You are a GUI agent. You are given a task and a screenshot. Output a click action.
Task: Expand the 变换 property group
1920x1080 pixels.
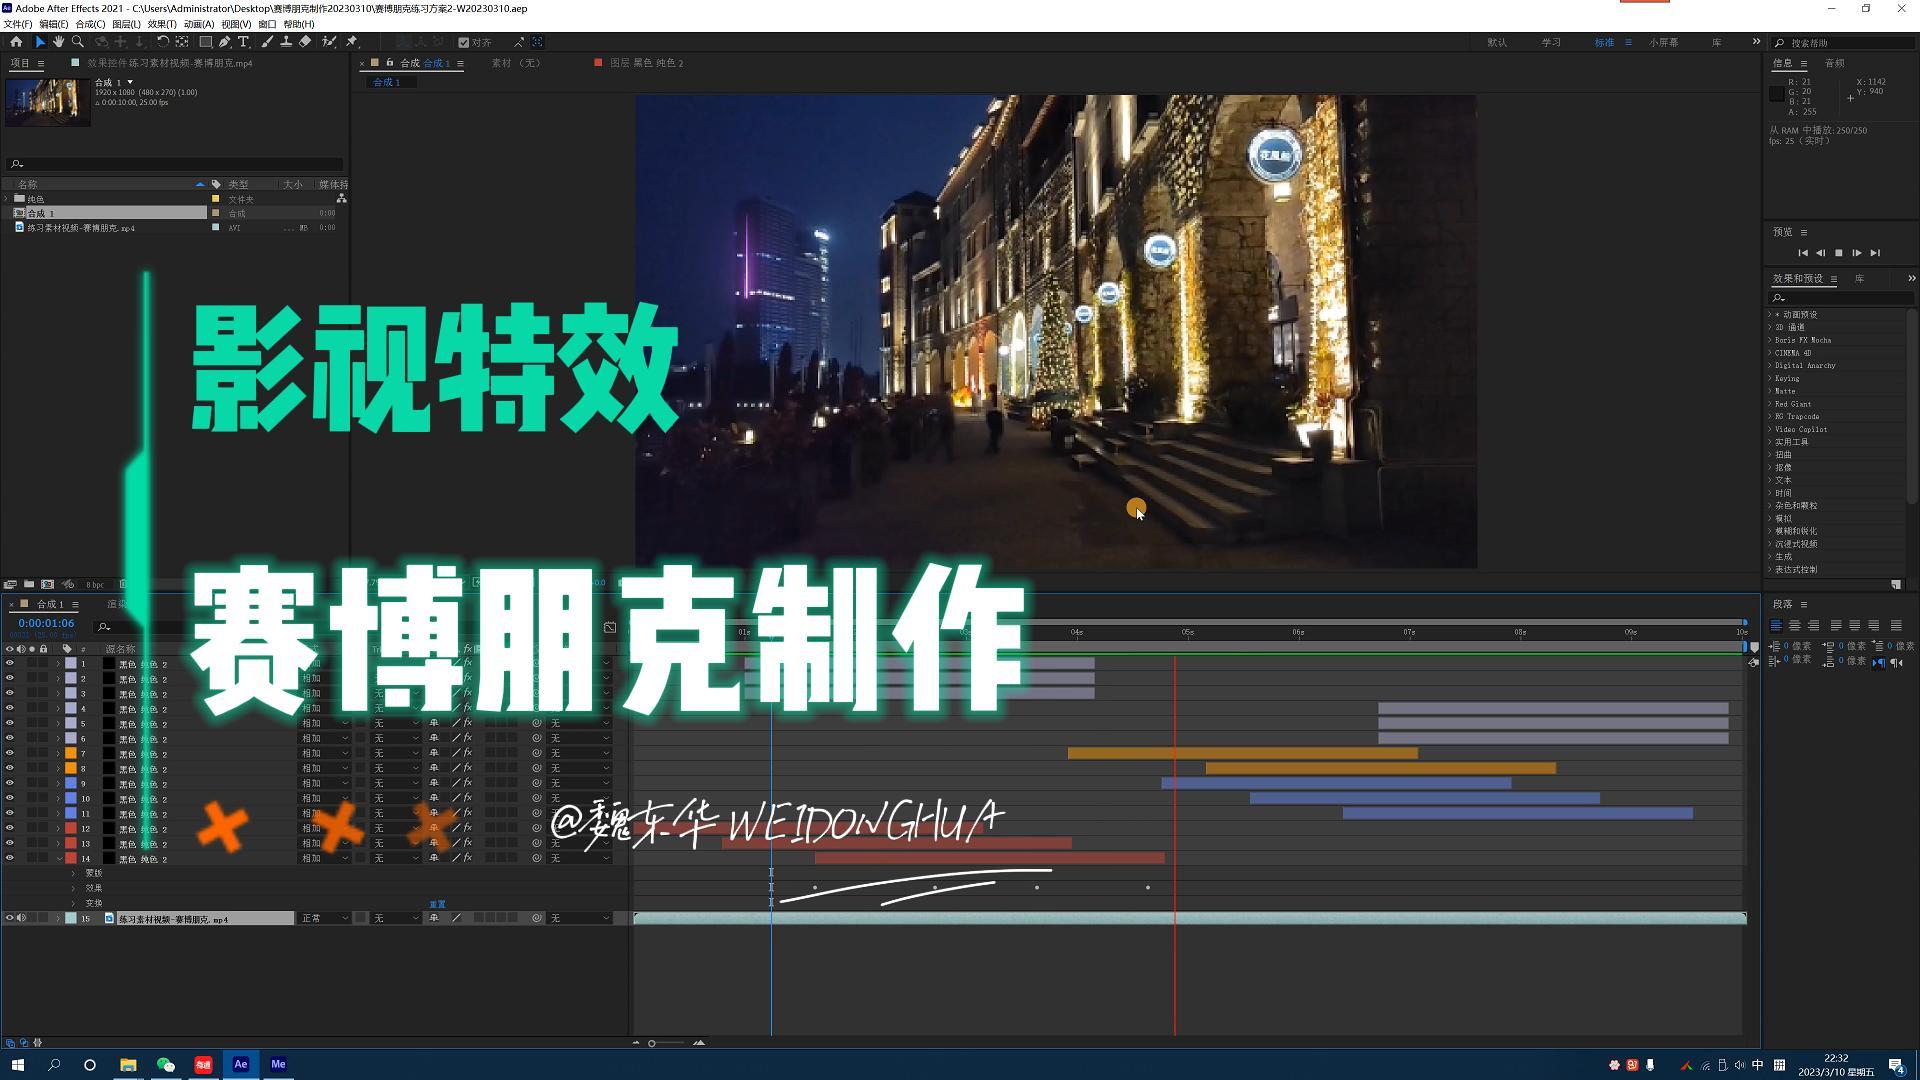click(x=73, y=903)
